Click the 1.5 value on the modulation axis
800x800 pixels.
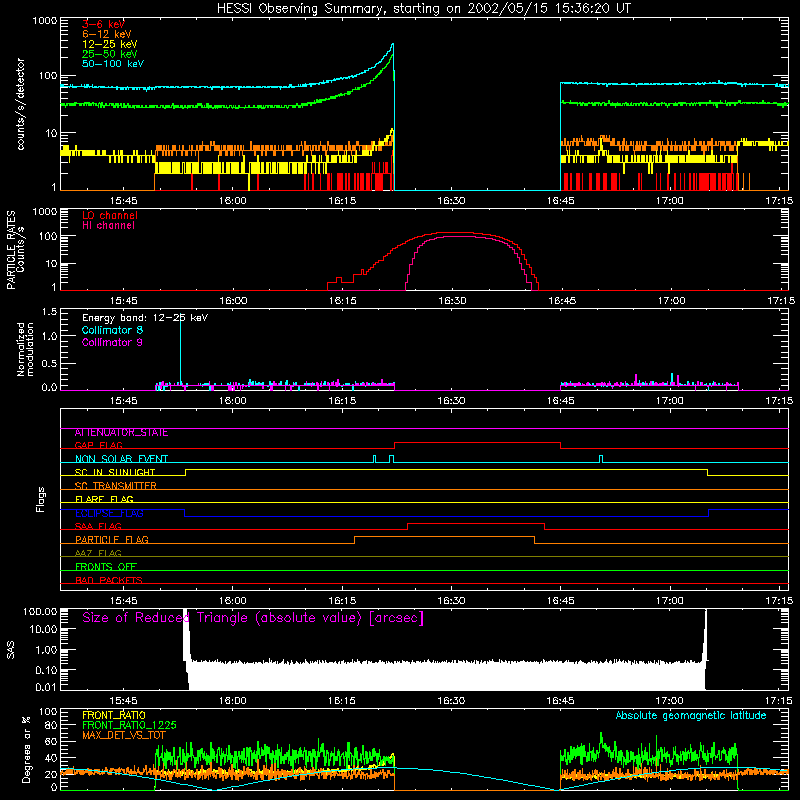(x=49, y=312)
